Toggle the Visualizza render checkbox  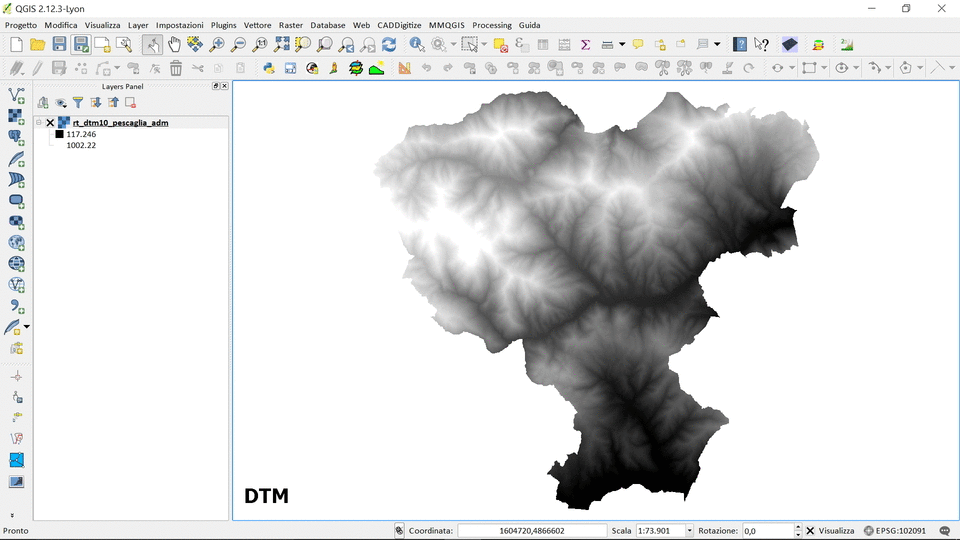point(810,531)
